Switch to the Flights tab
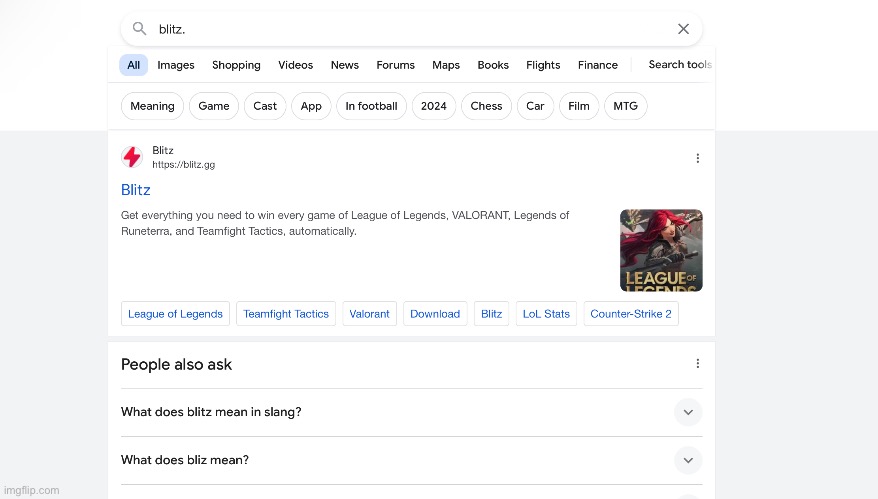Image resolution: width=878 pixels, height=499 pixels. point(543,65)
